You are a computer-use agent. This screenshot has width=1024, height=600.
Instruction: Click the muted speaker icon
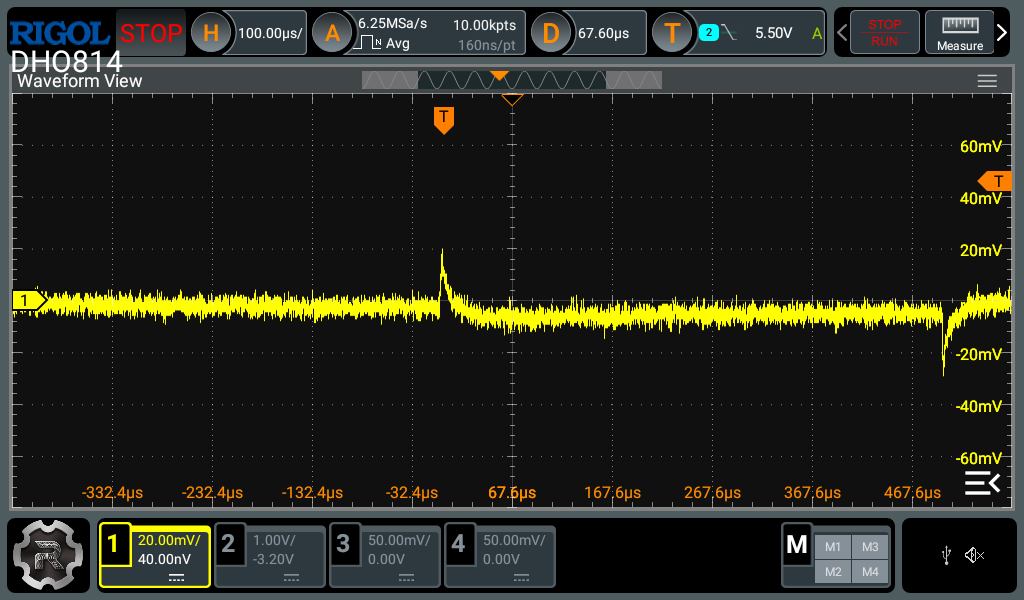(x=975, y=556)
